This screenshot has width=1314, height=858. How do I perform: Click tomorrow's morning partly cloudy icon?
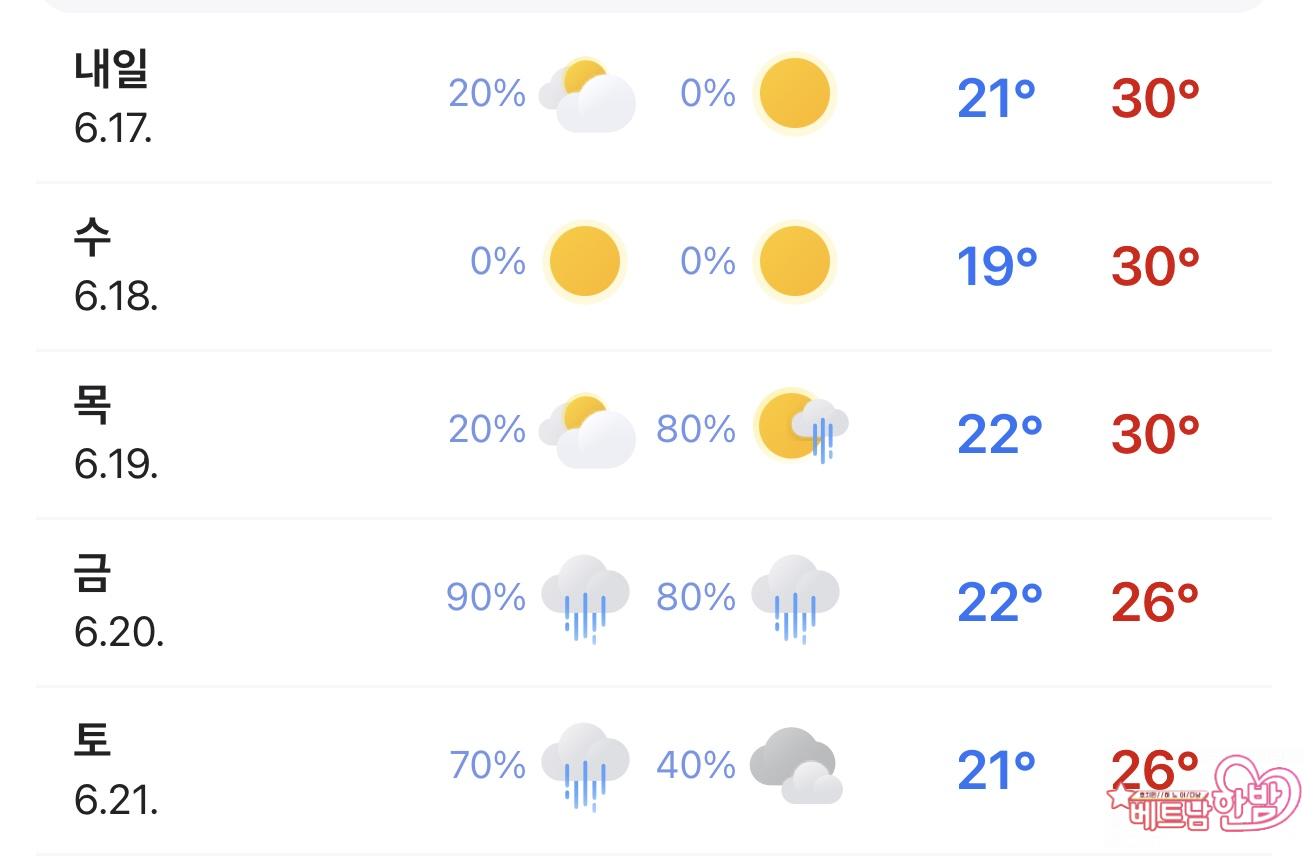click(x=587, y=95)
